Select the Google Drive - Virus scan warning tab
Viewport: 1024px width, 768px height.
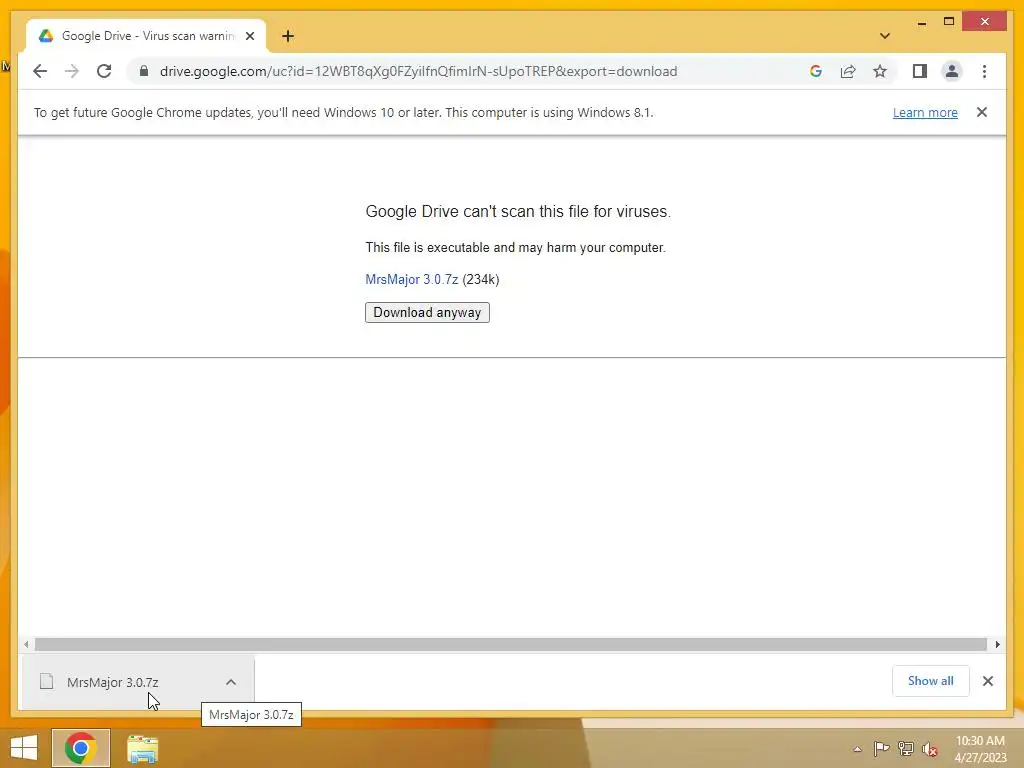(x=147, y=36)
